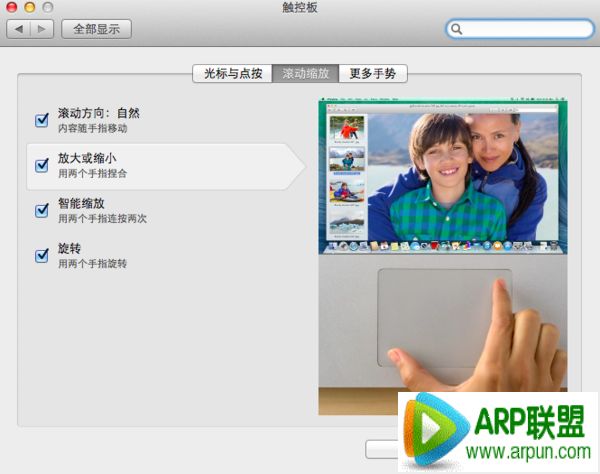
Task: Go forward with the right arrow button
Action: tap(42, 29)
